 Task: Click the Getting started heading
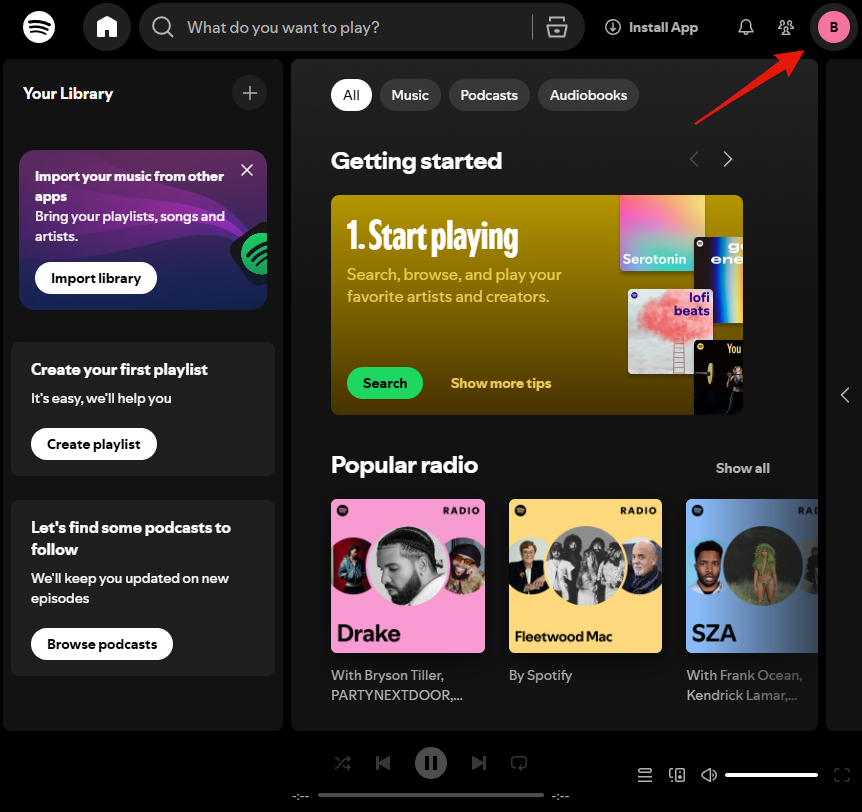(417, 161)
